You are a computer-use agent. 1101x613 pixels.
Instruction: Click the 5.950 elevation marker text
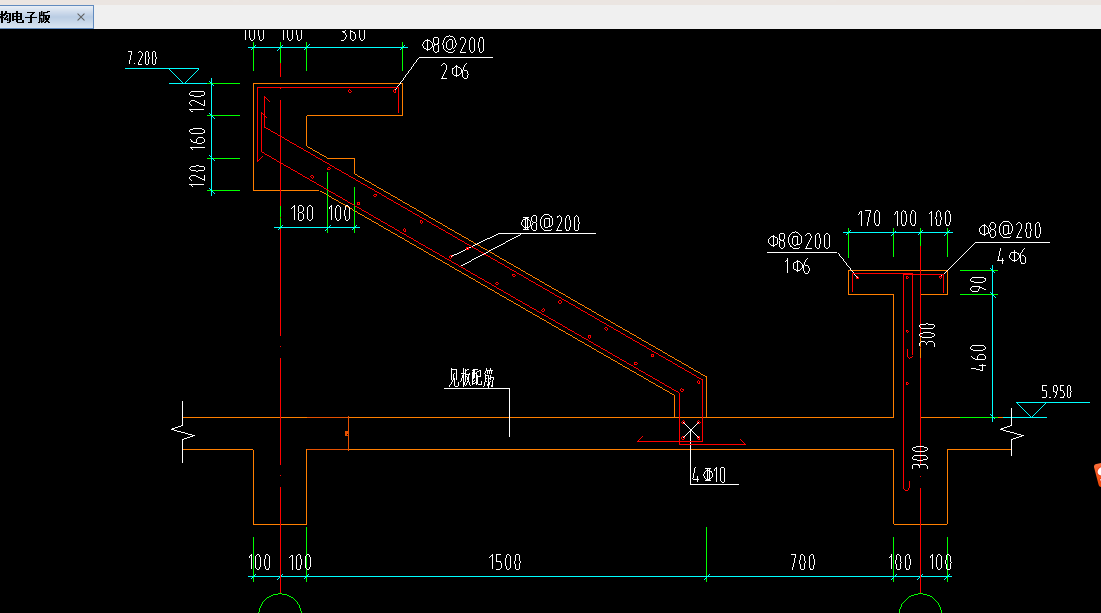coord(1056,392)
